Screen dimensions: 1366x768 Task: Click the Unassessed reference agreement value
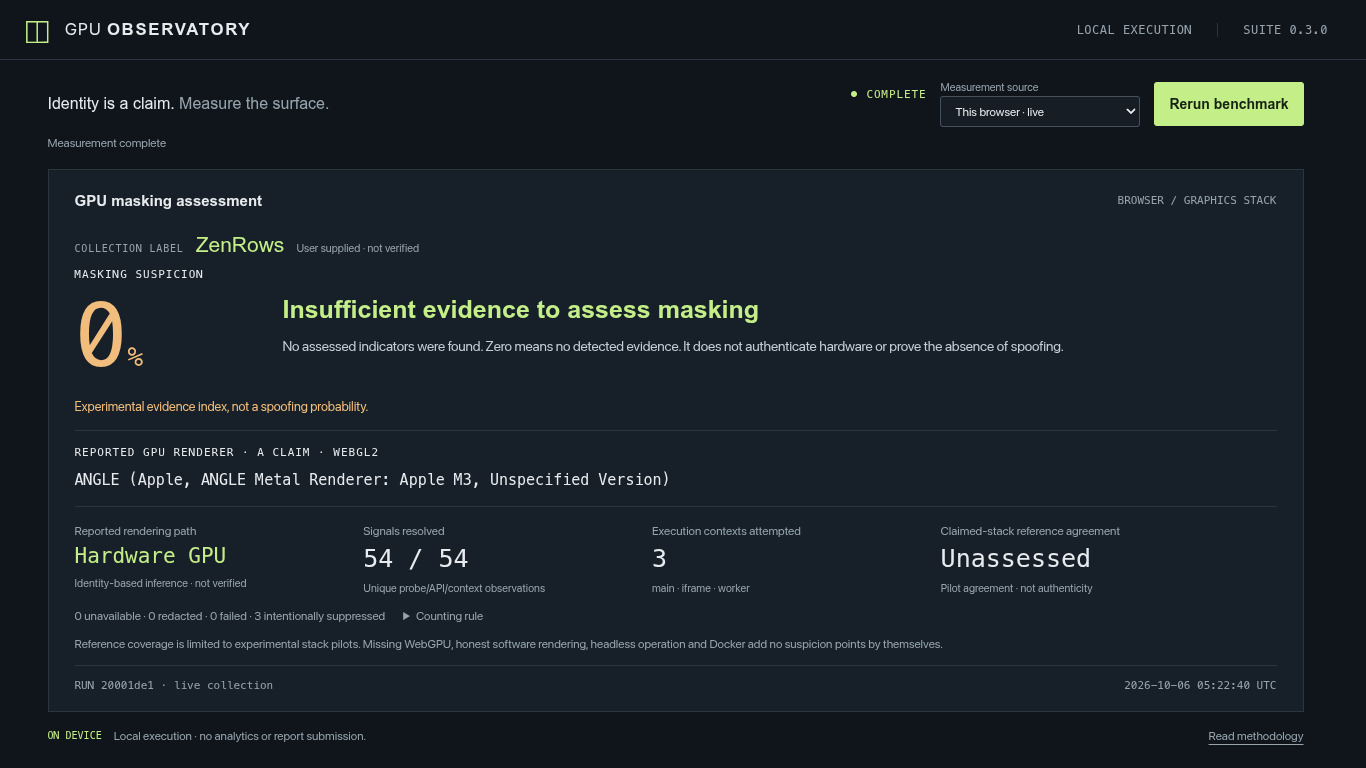1015,559
